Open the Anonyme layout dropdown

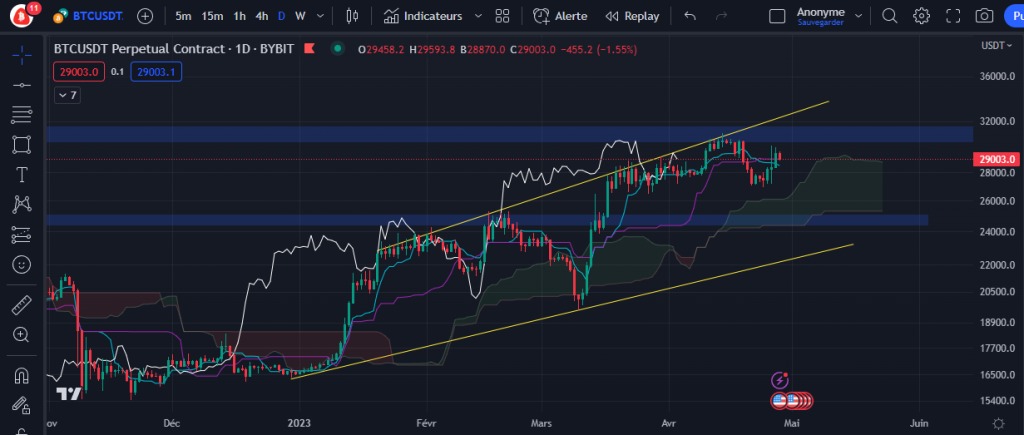pyautogui.click(x=859, y=16)
